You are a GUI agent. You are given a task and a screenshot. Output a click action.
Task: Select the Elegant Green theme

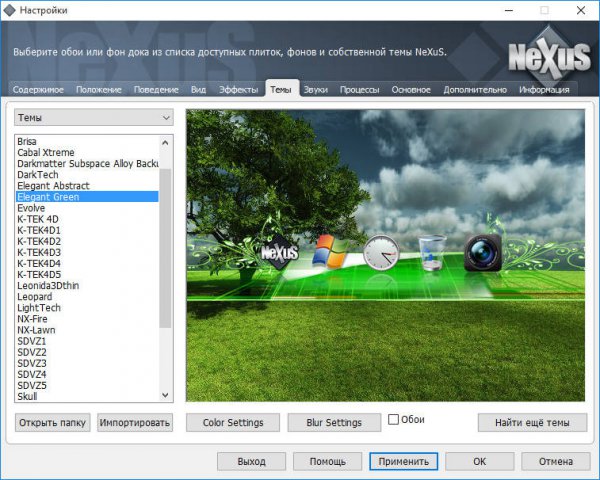tap(87, 197)
